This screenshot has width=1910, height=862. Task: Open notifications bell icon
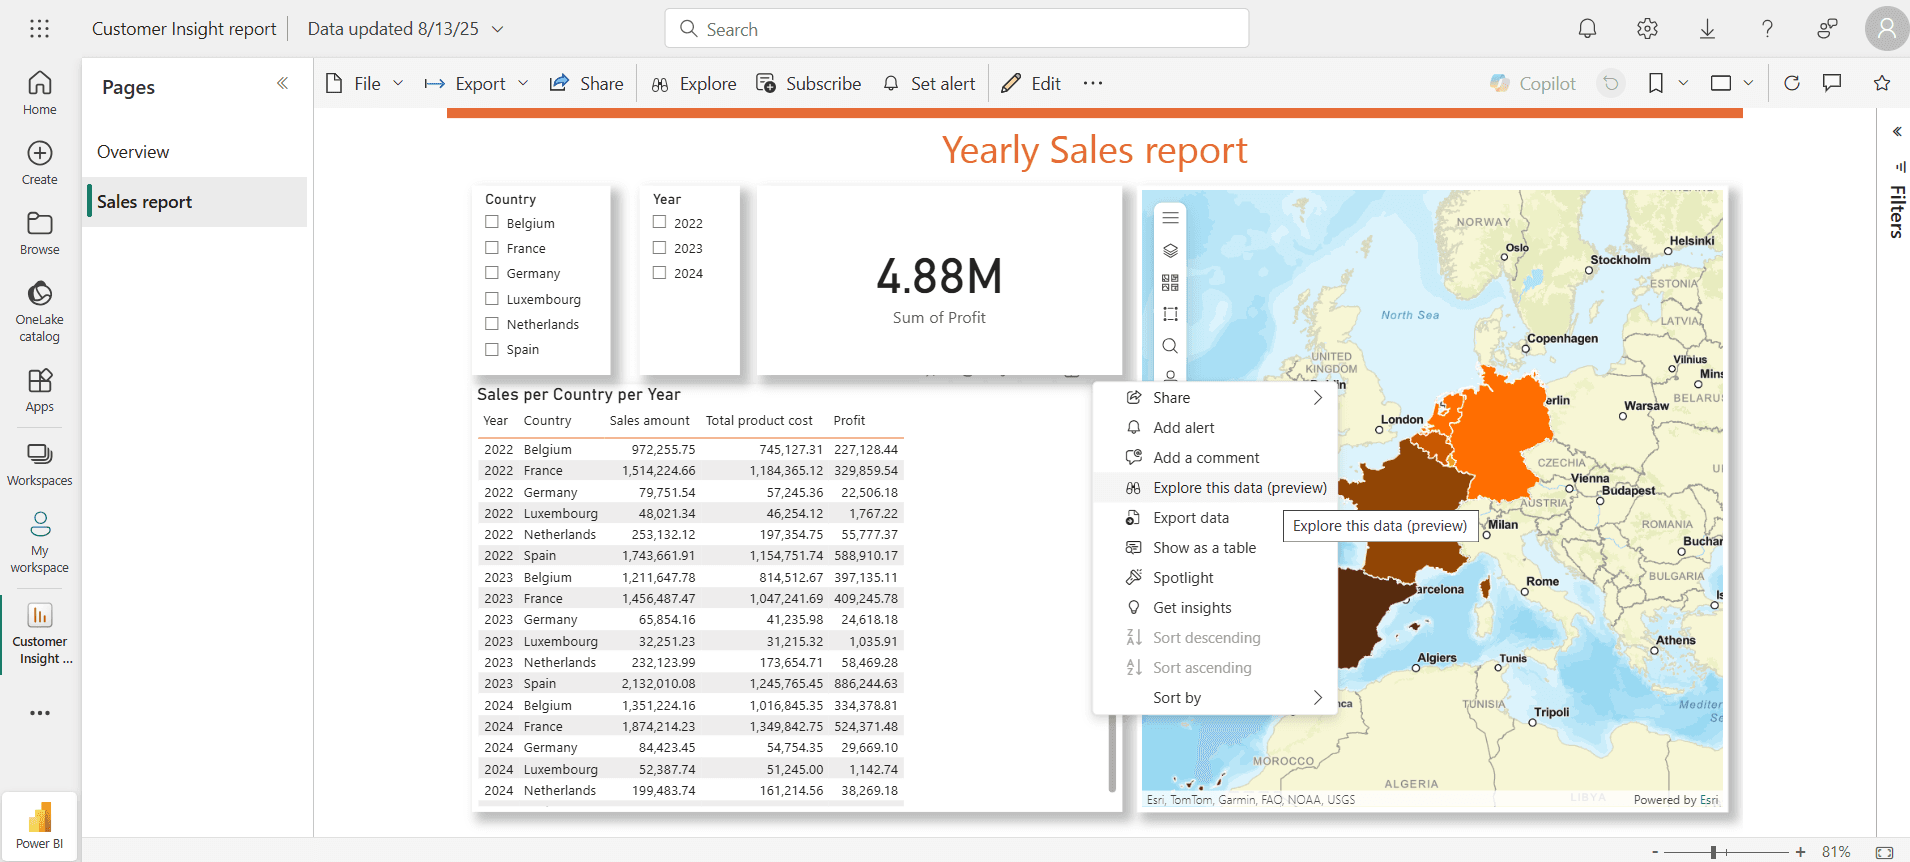click(1587, 29)
